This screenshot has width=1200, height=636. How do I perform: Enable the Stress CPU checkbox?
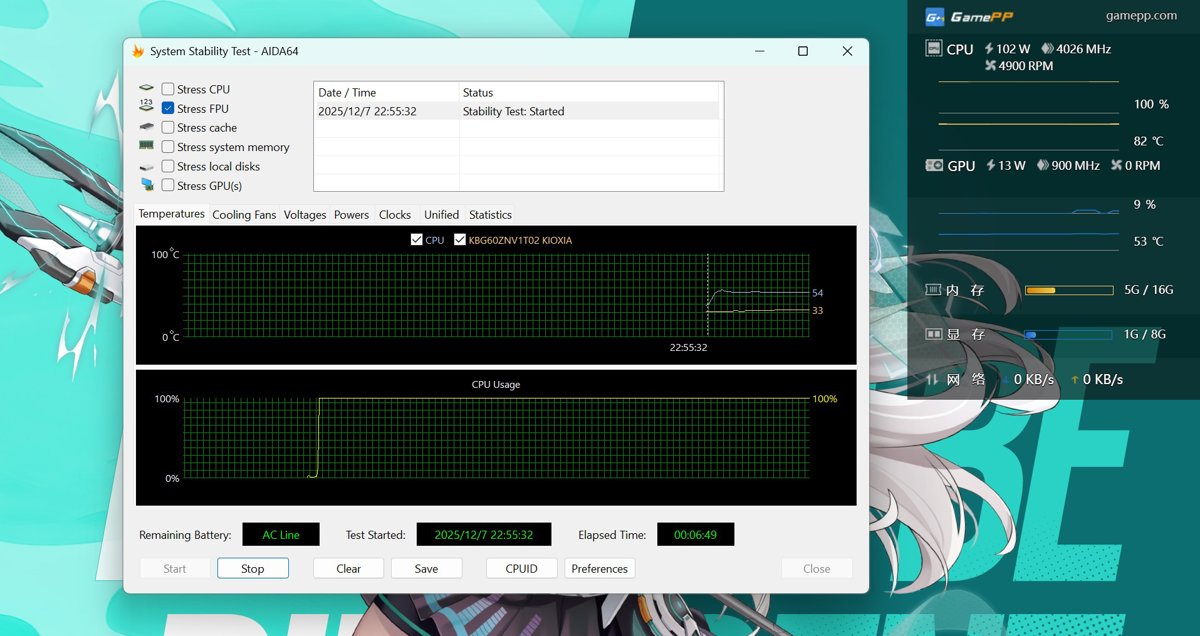coord(168,89)
